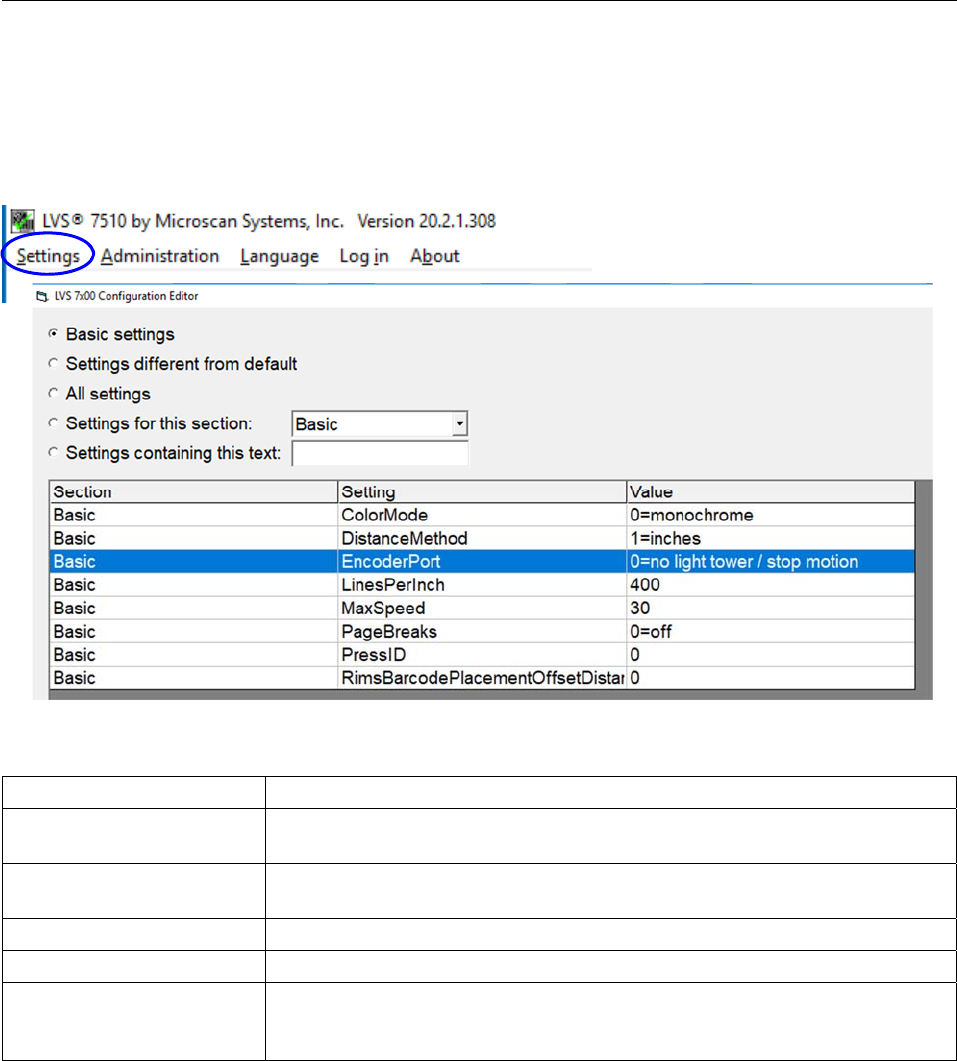Choose the All settings radio button

pos(53,393)
